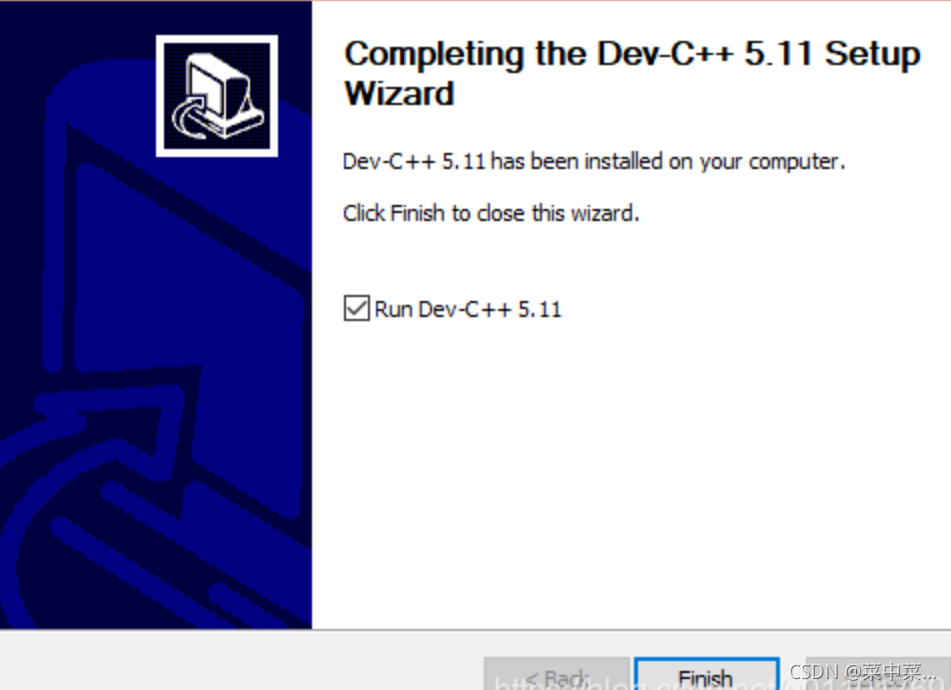Click the Completing Dev-C++ Setup heading
The width and height of the screenshot is (951, 690).
(x=632, y=73)
